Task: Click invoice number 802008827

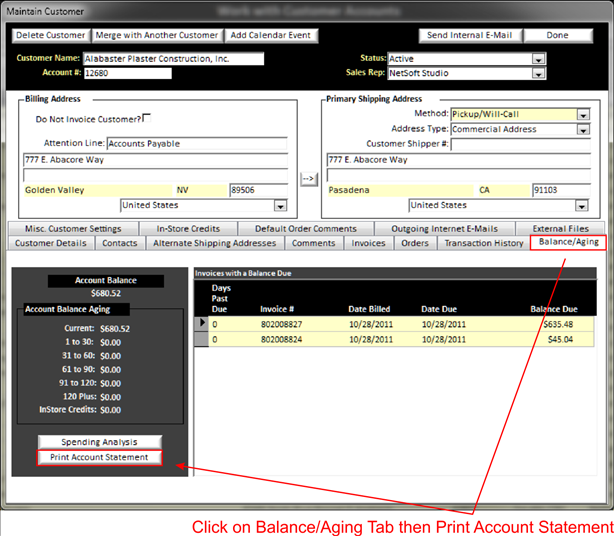Action: click(x=282, y=325)
